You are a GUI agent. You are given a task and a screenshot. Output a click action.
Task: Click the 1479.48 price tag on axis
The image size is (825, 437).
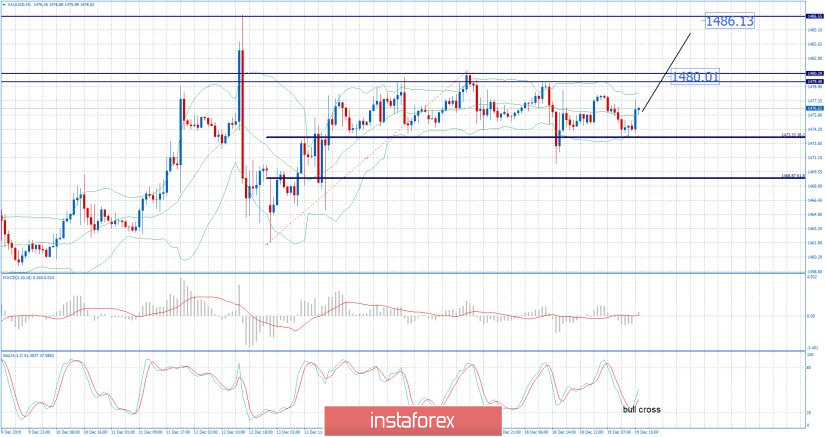814,82
